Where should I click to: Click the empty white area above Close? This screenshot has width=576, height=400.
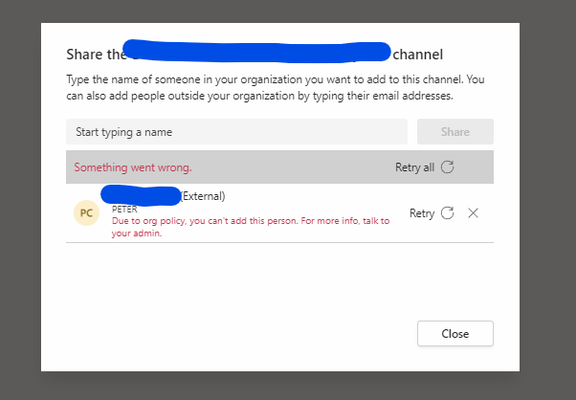pyautogui.click(x=279, y=281)
